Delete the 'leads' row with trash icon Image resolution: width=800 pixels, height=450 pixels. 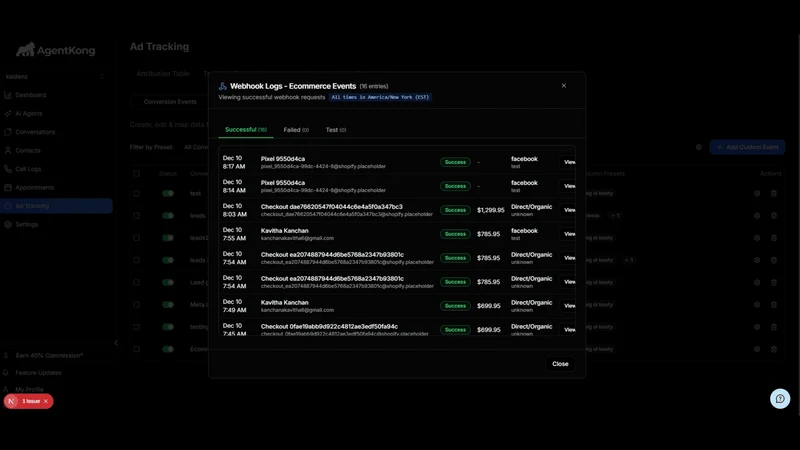pos(774,215)
